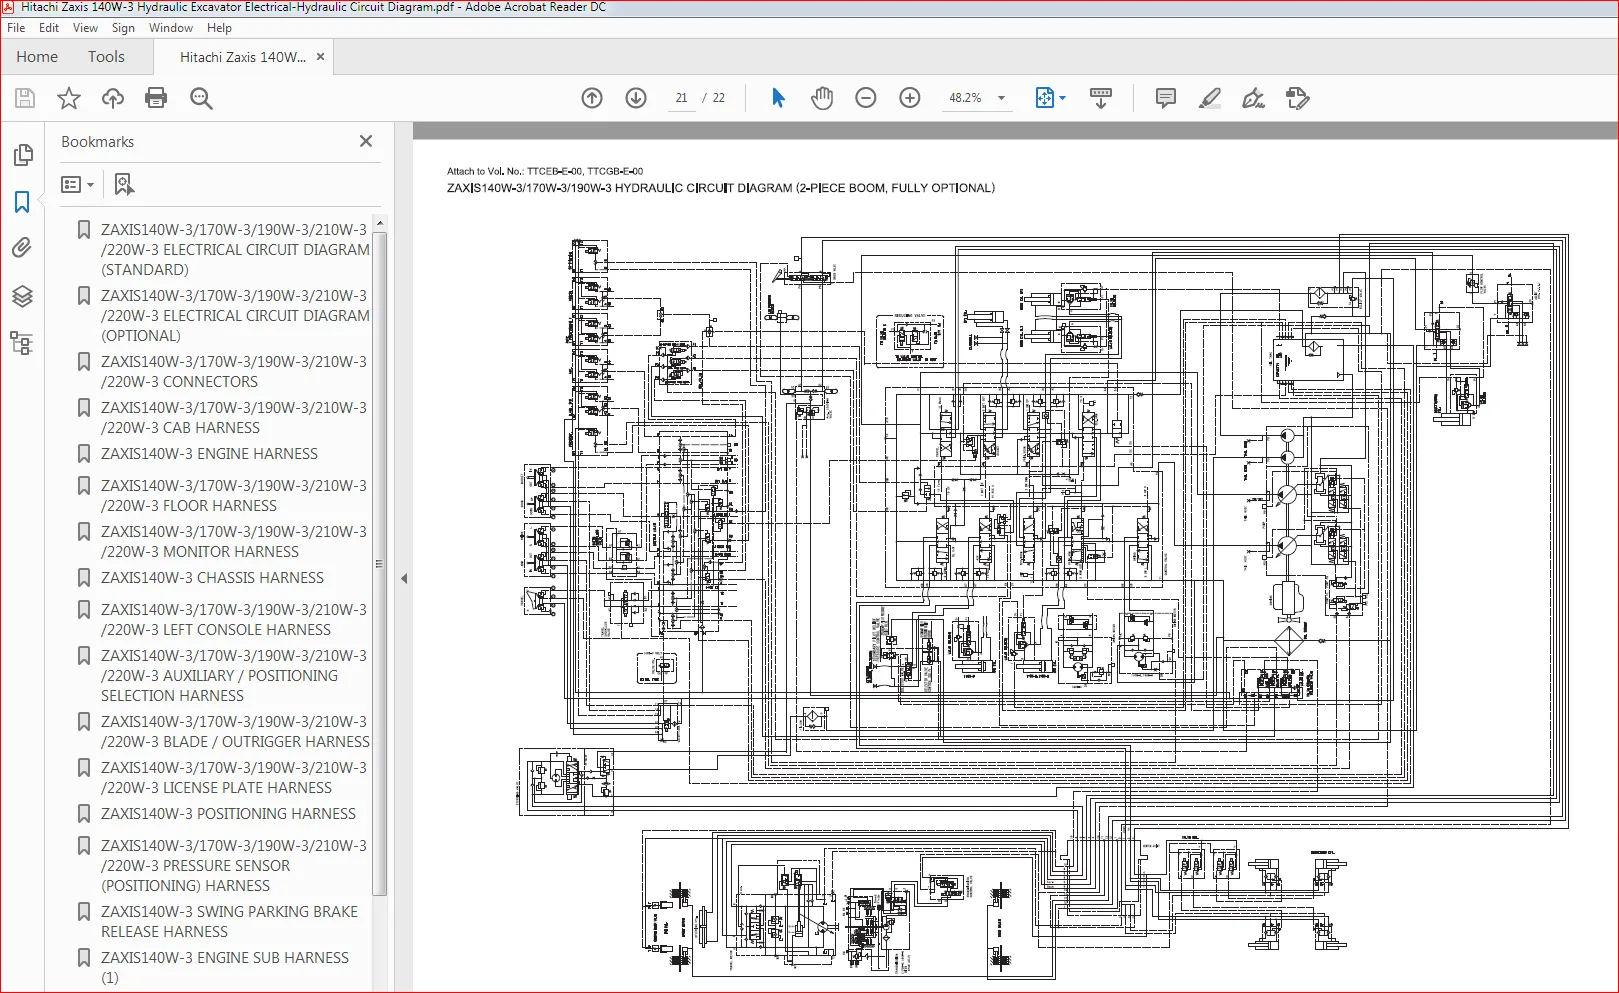Screen dimensions: 1619x993
Task: Open ELECTRICAL CIRCUIT DIAGRAM (STANDARD) bookmark
Action: pos(235,249)
